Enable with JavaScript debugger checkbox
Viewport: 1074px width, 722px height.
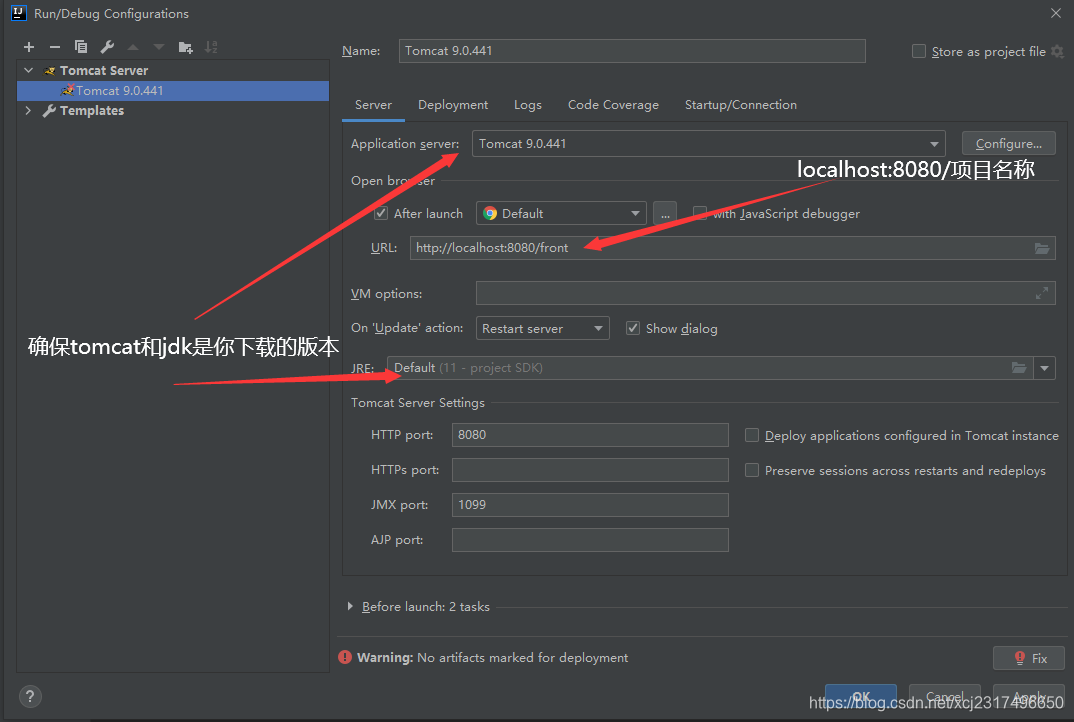point(700,213)
